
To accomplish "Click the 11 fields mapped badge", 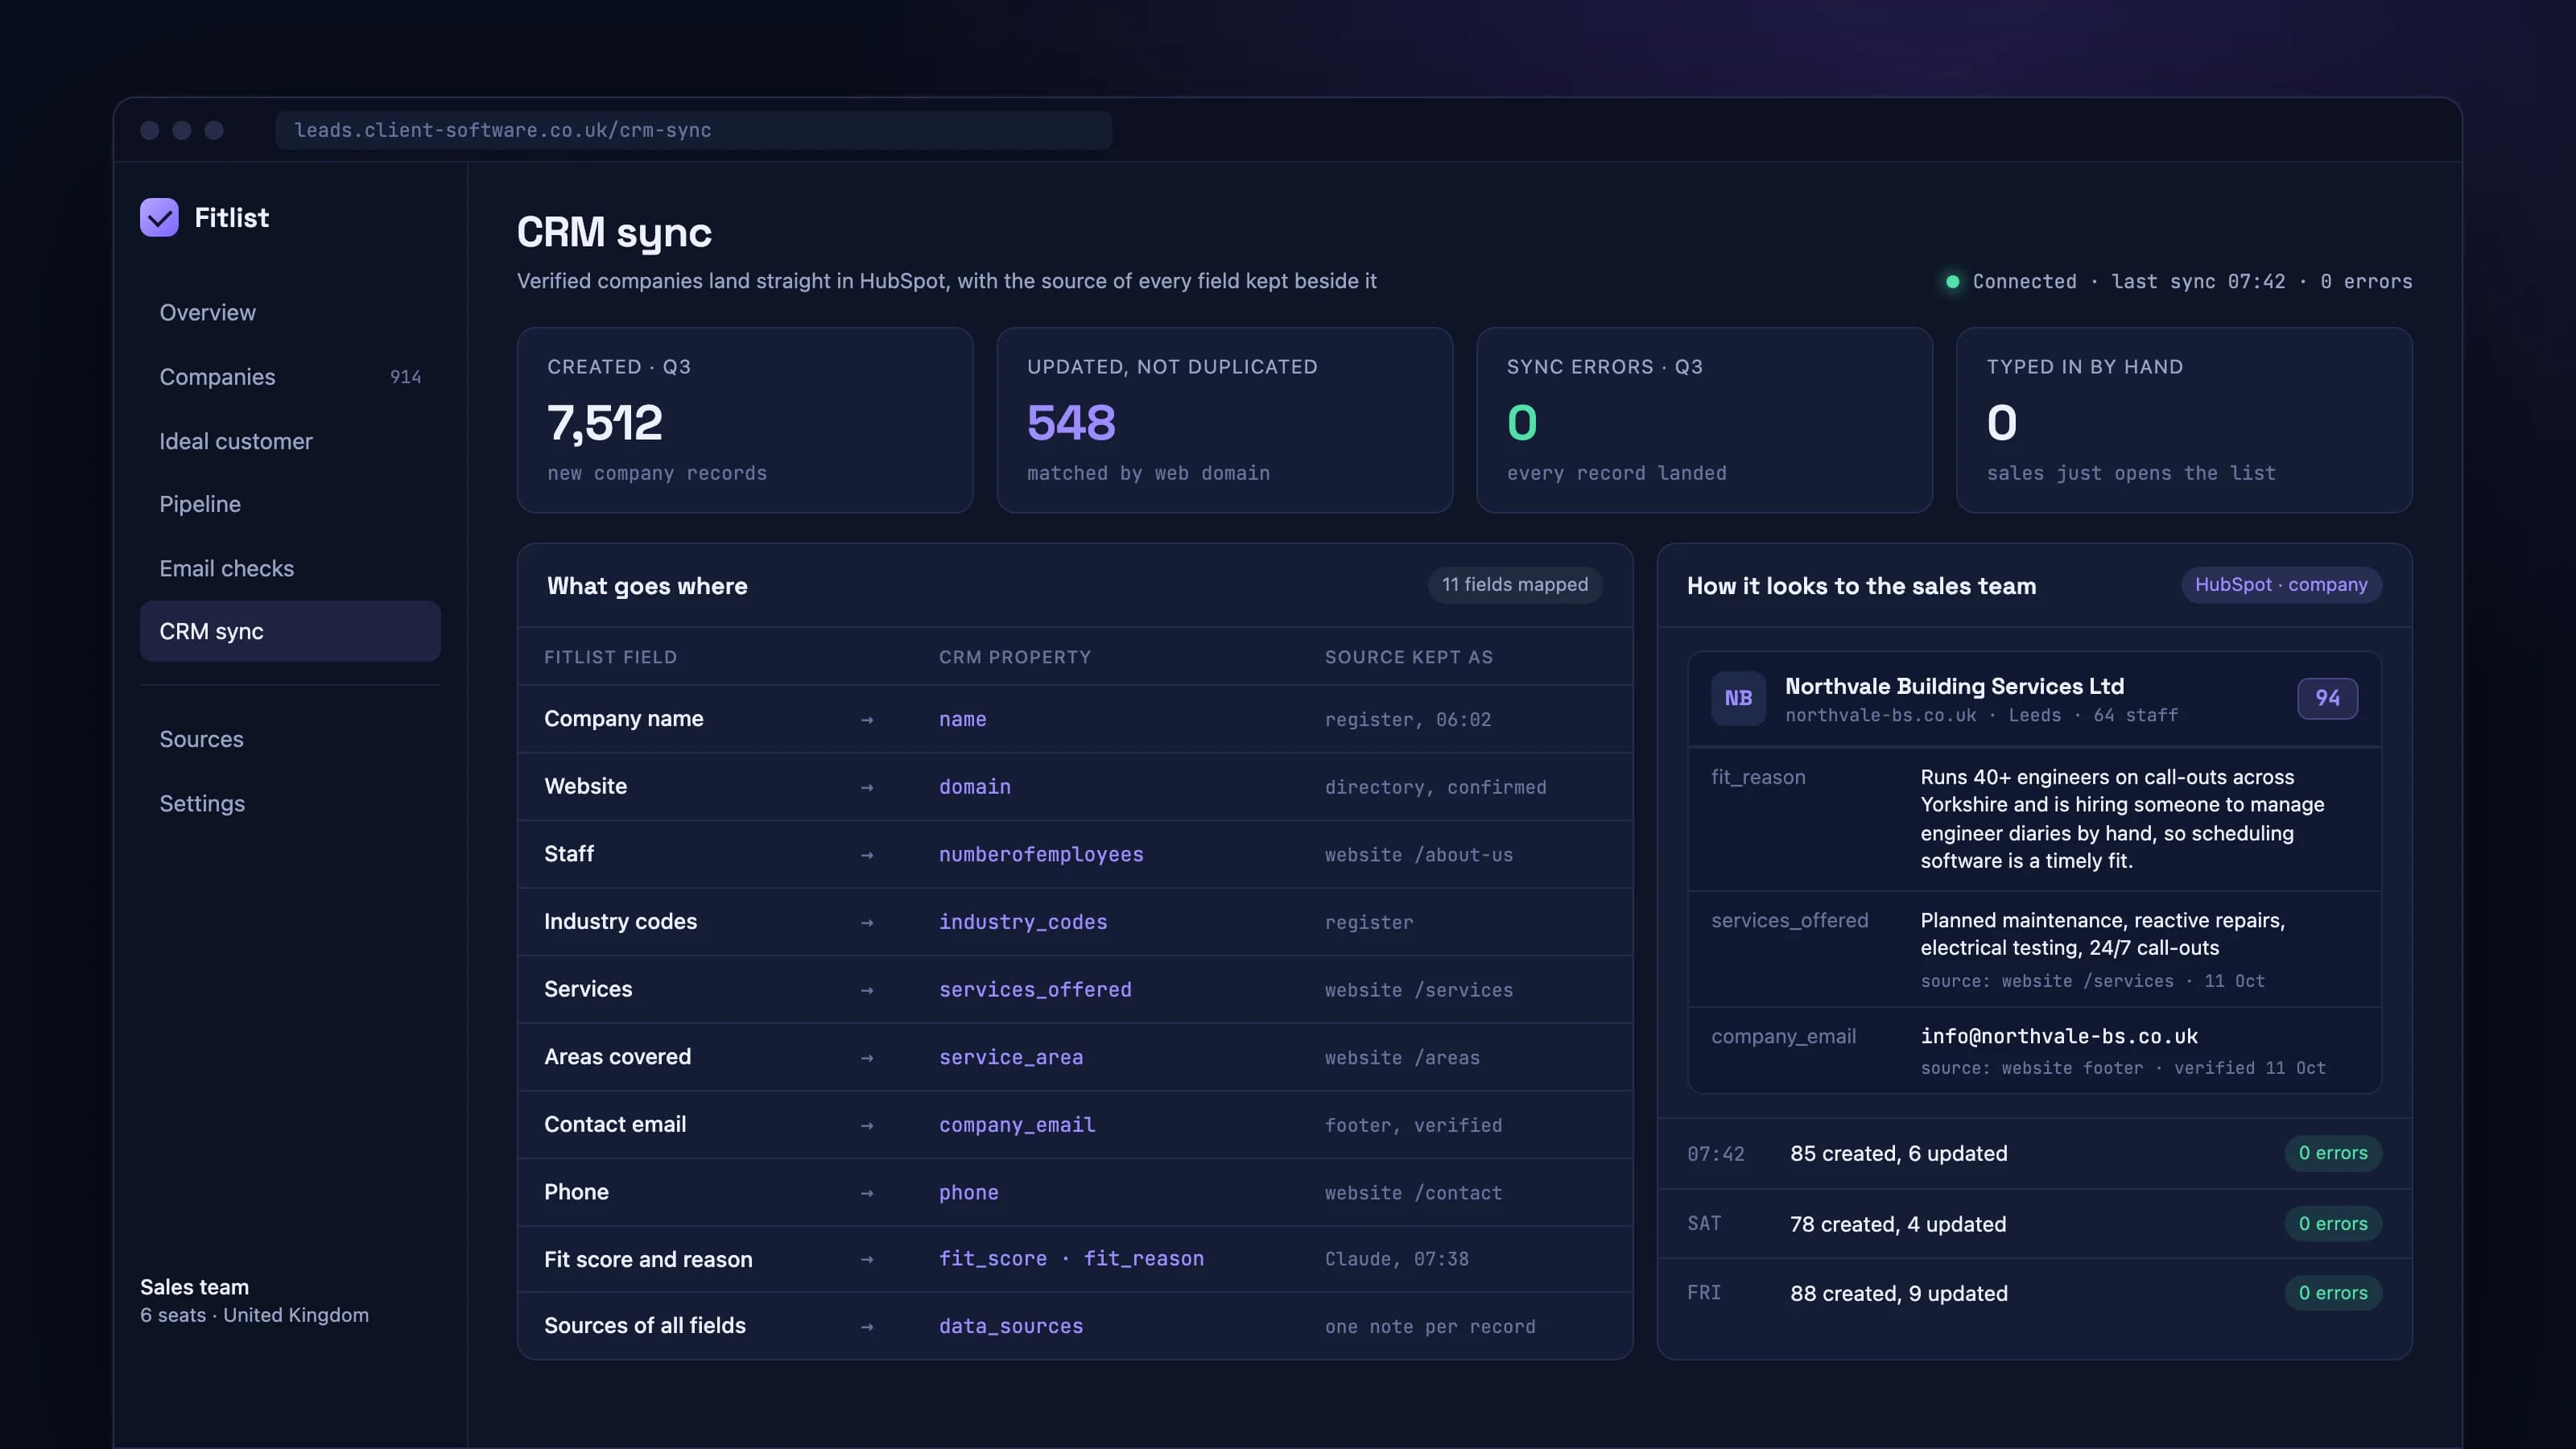I will point(1514,585).
